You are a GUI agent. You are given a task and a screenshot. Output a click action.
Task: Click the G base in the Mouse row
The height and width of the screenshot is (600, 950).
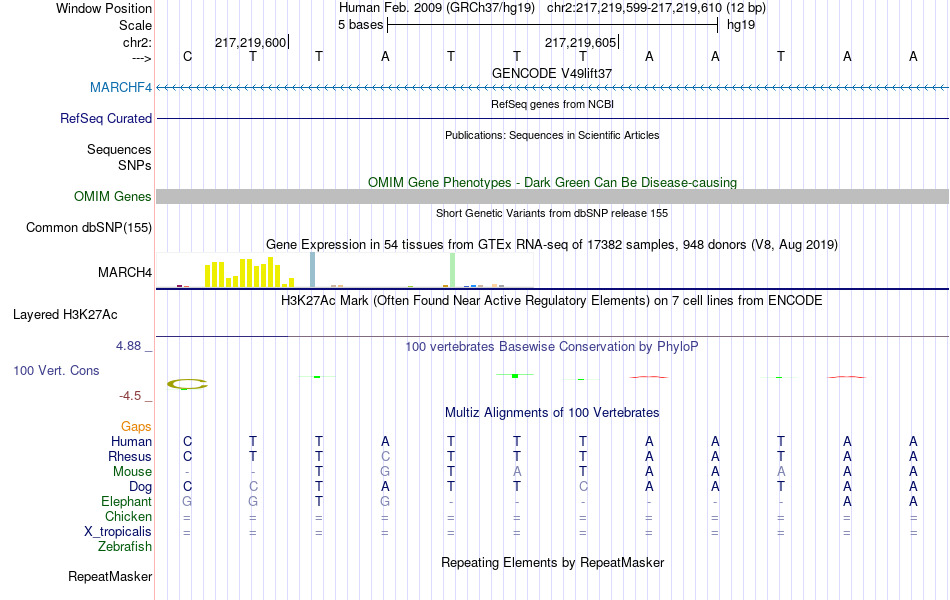tap(385, 472)
